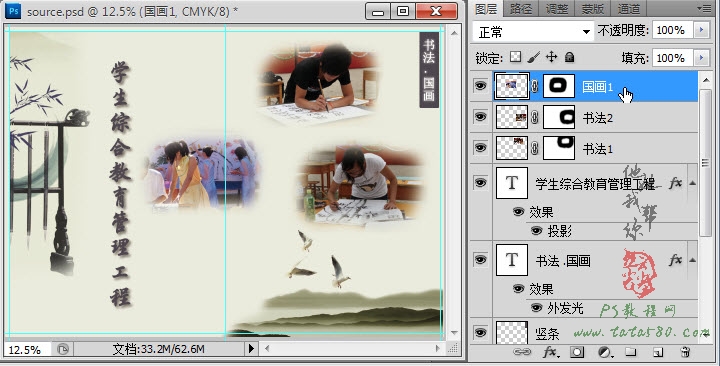Enable lock transparent pixels icon
Image resolution: width=720 pixels, height=366 pixels.
pos(516,57)
